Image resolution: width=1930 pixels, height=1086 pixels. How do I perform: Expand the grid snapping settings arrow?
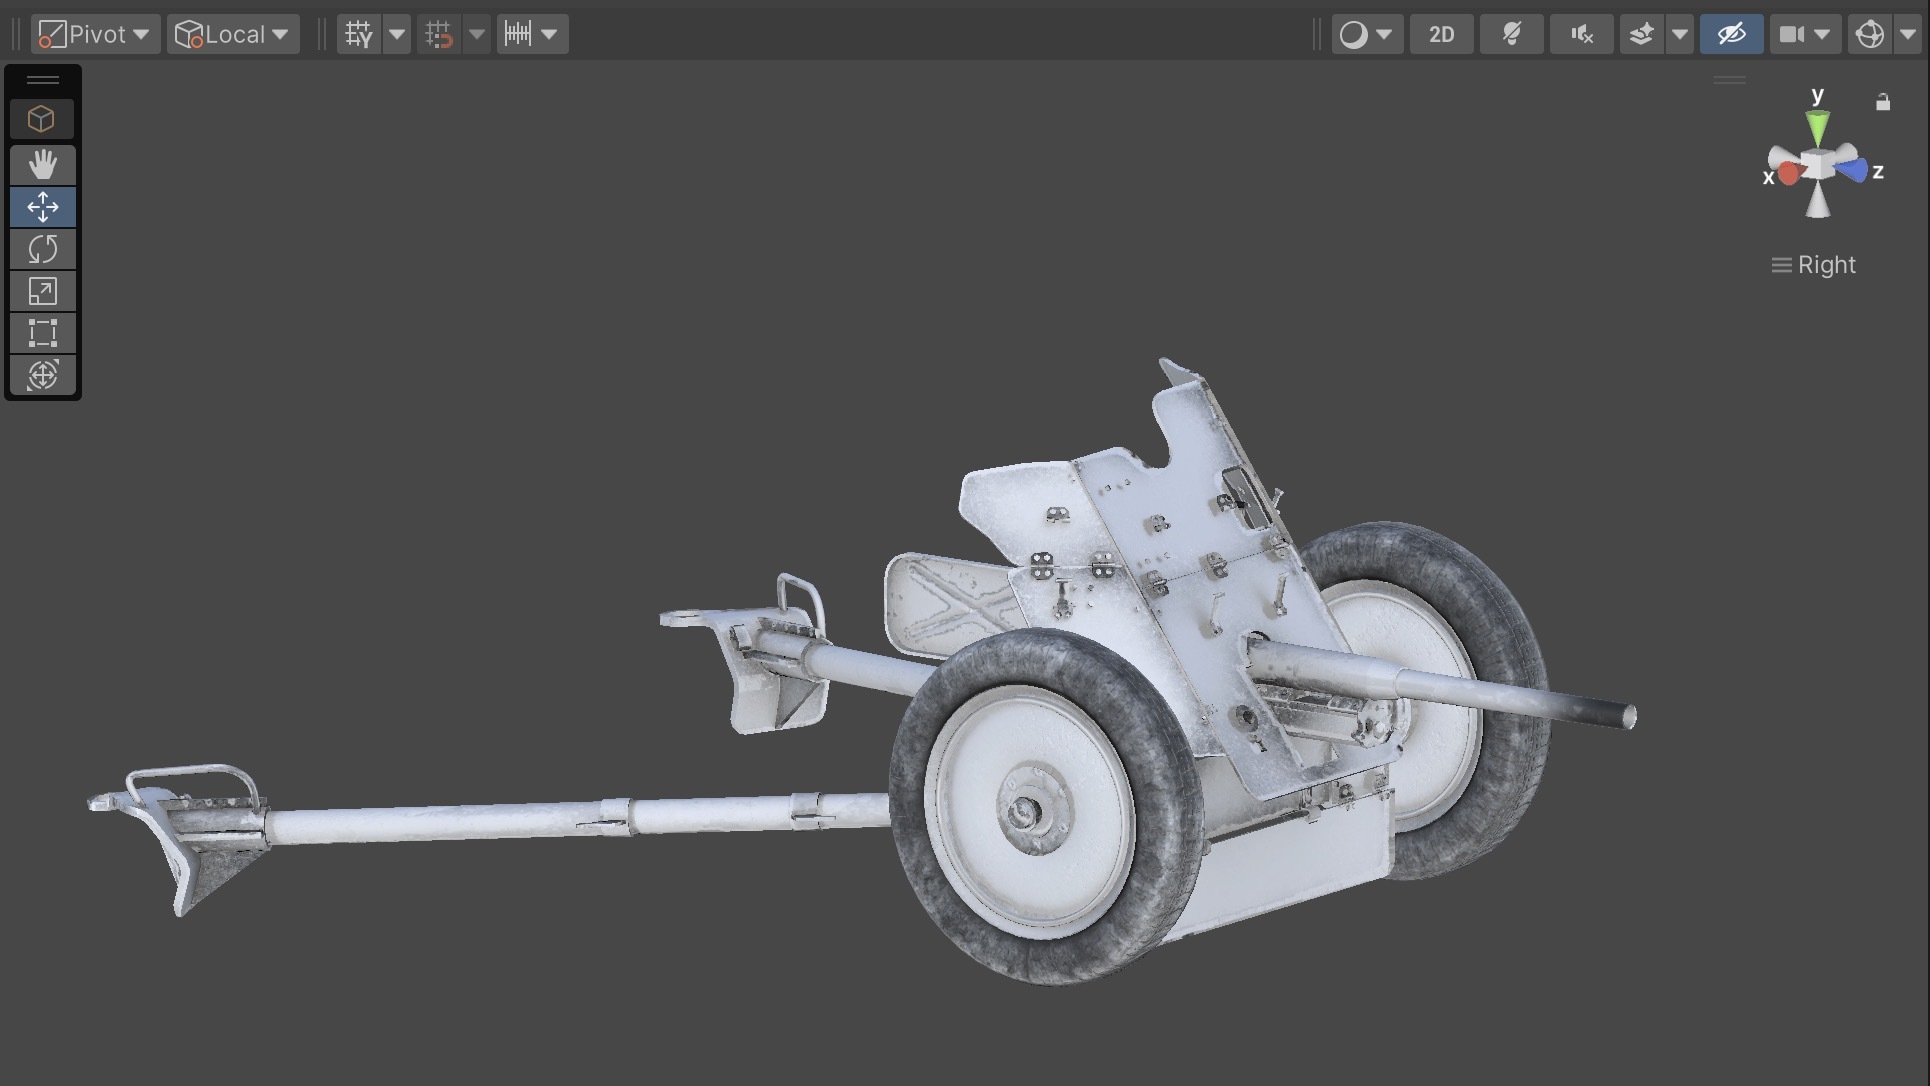pyautogui.click(x=477, y=34)
